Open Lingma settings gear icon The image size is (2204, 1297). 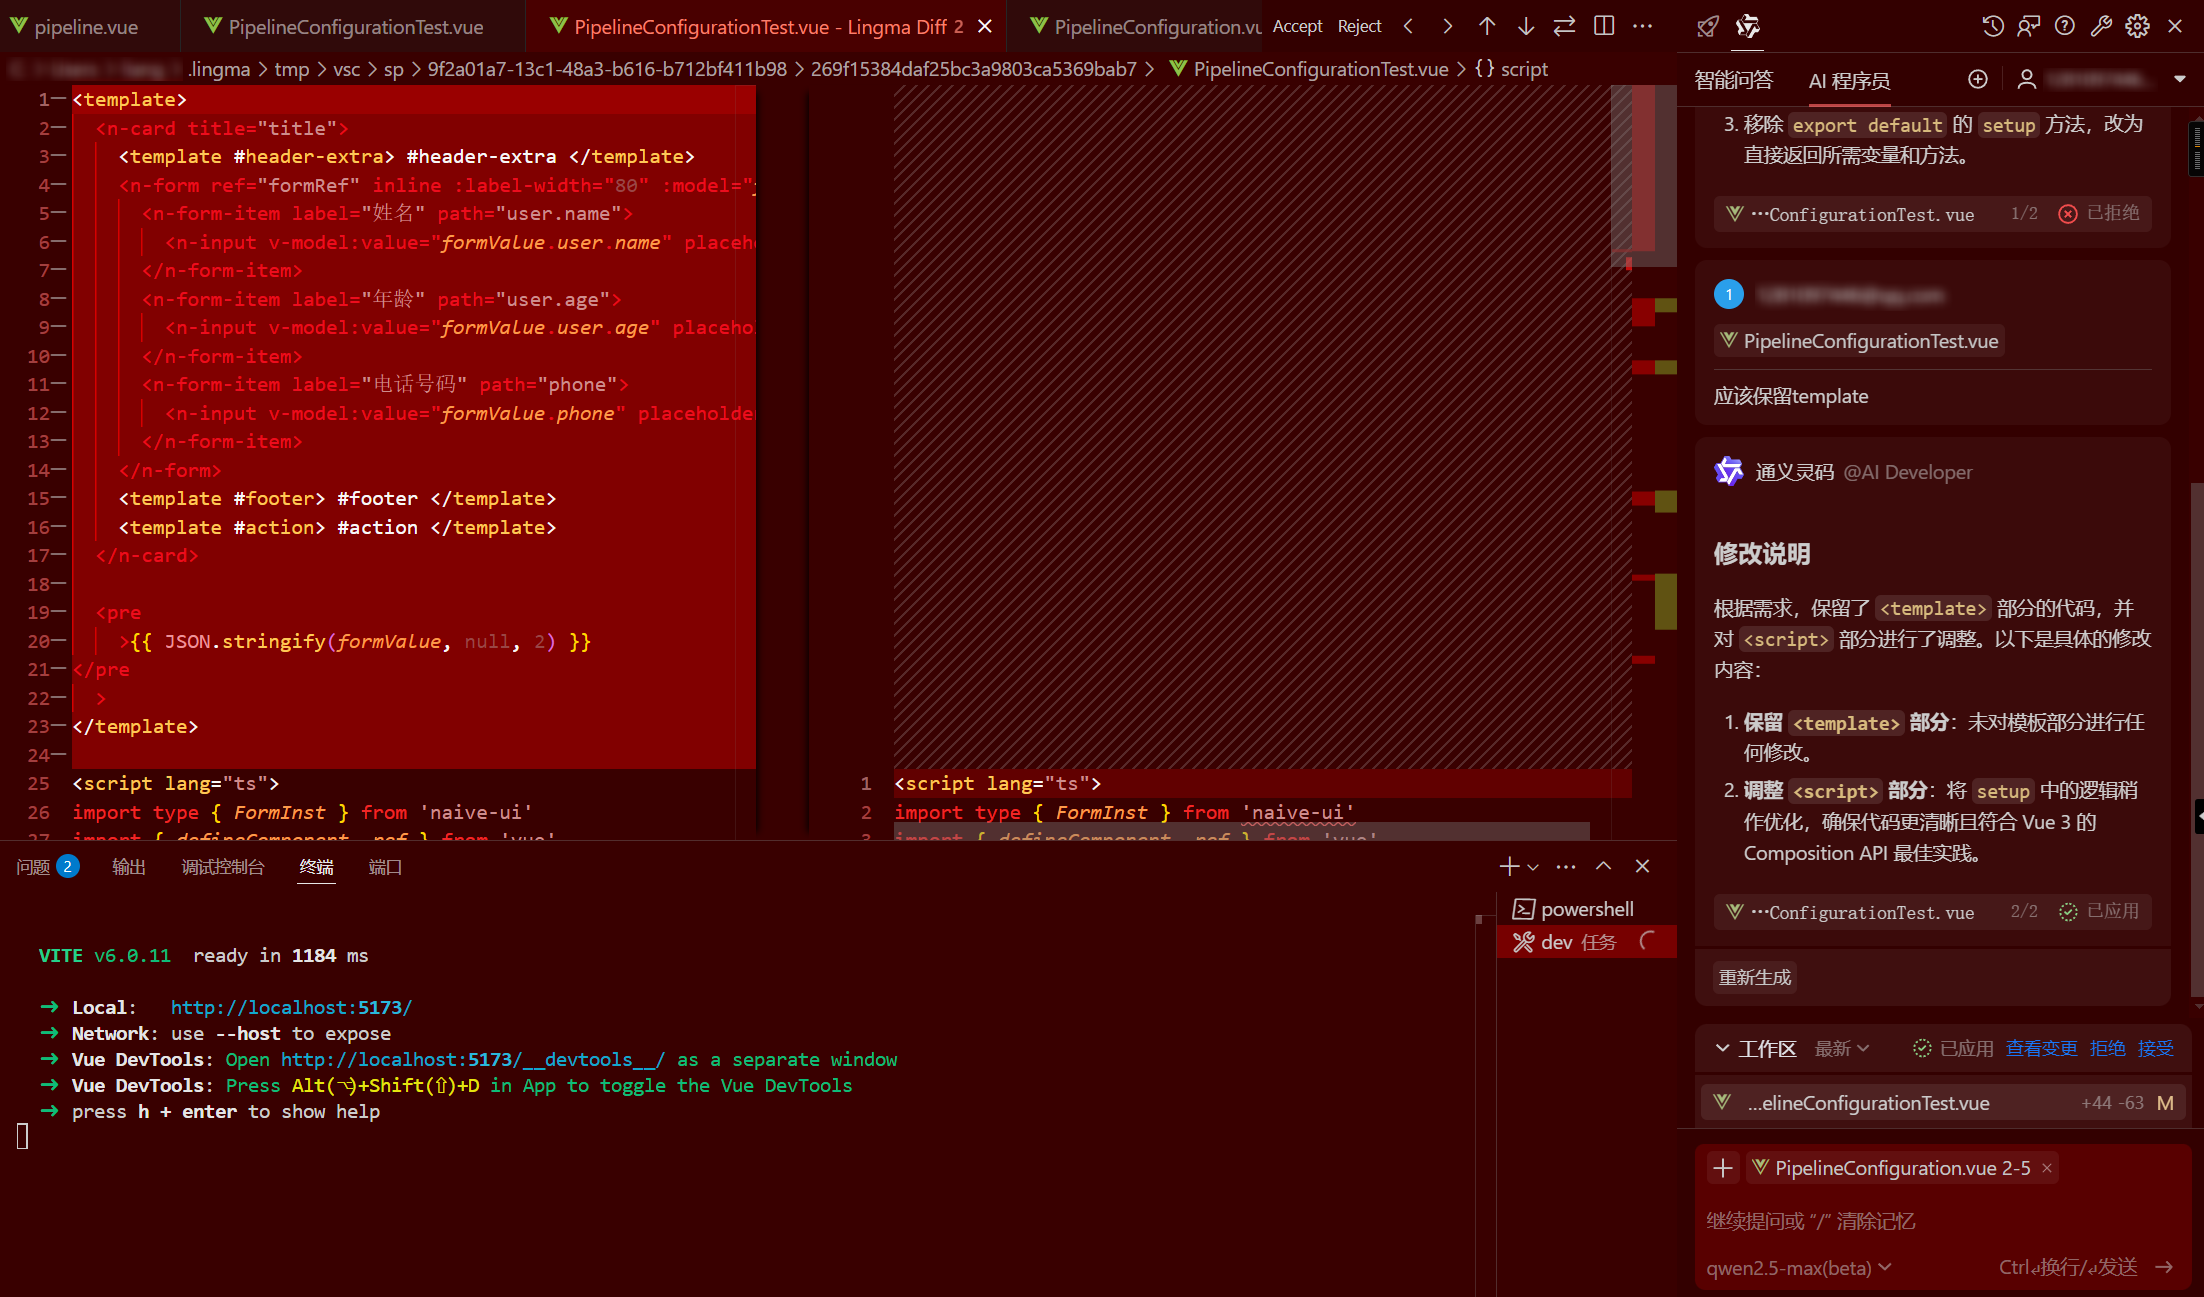[2137, 26]
